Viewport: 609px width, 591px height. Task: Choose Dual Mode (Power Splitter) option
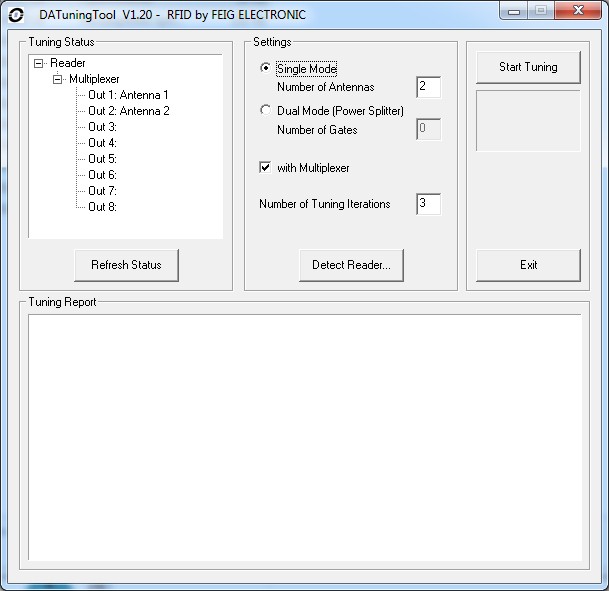265,111
